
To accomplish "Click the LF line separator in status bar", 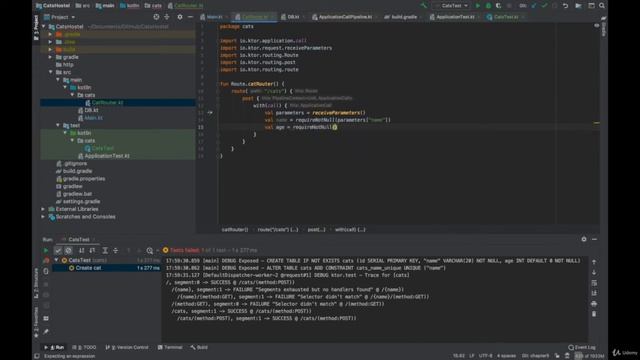I will (x=472, y=356).
